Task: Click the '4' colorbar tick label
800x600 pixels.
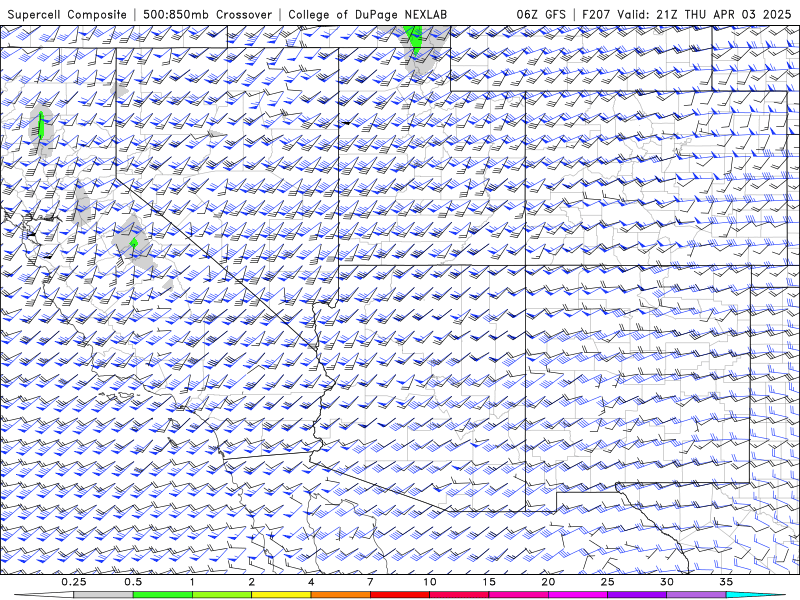Action: 311,582
